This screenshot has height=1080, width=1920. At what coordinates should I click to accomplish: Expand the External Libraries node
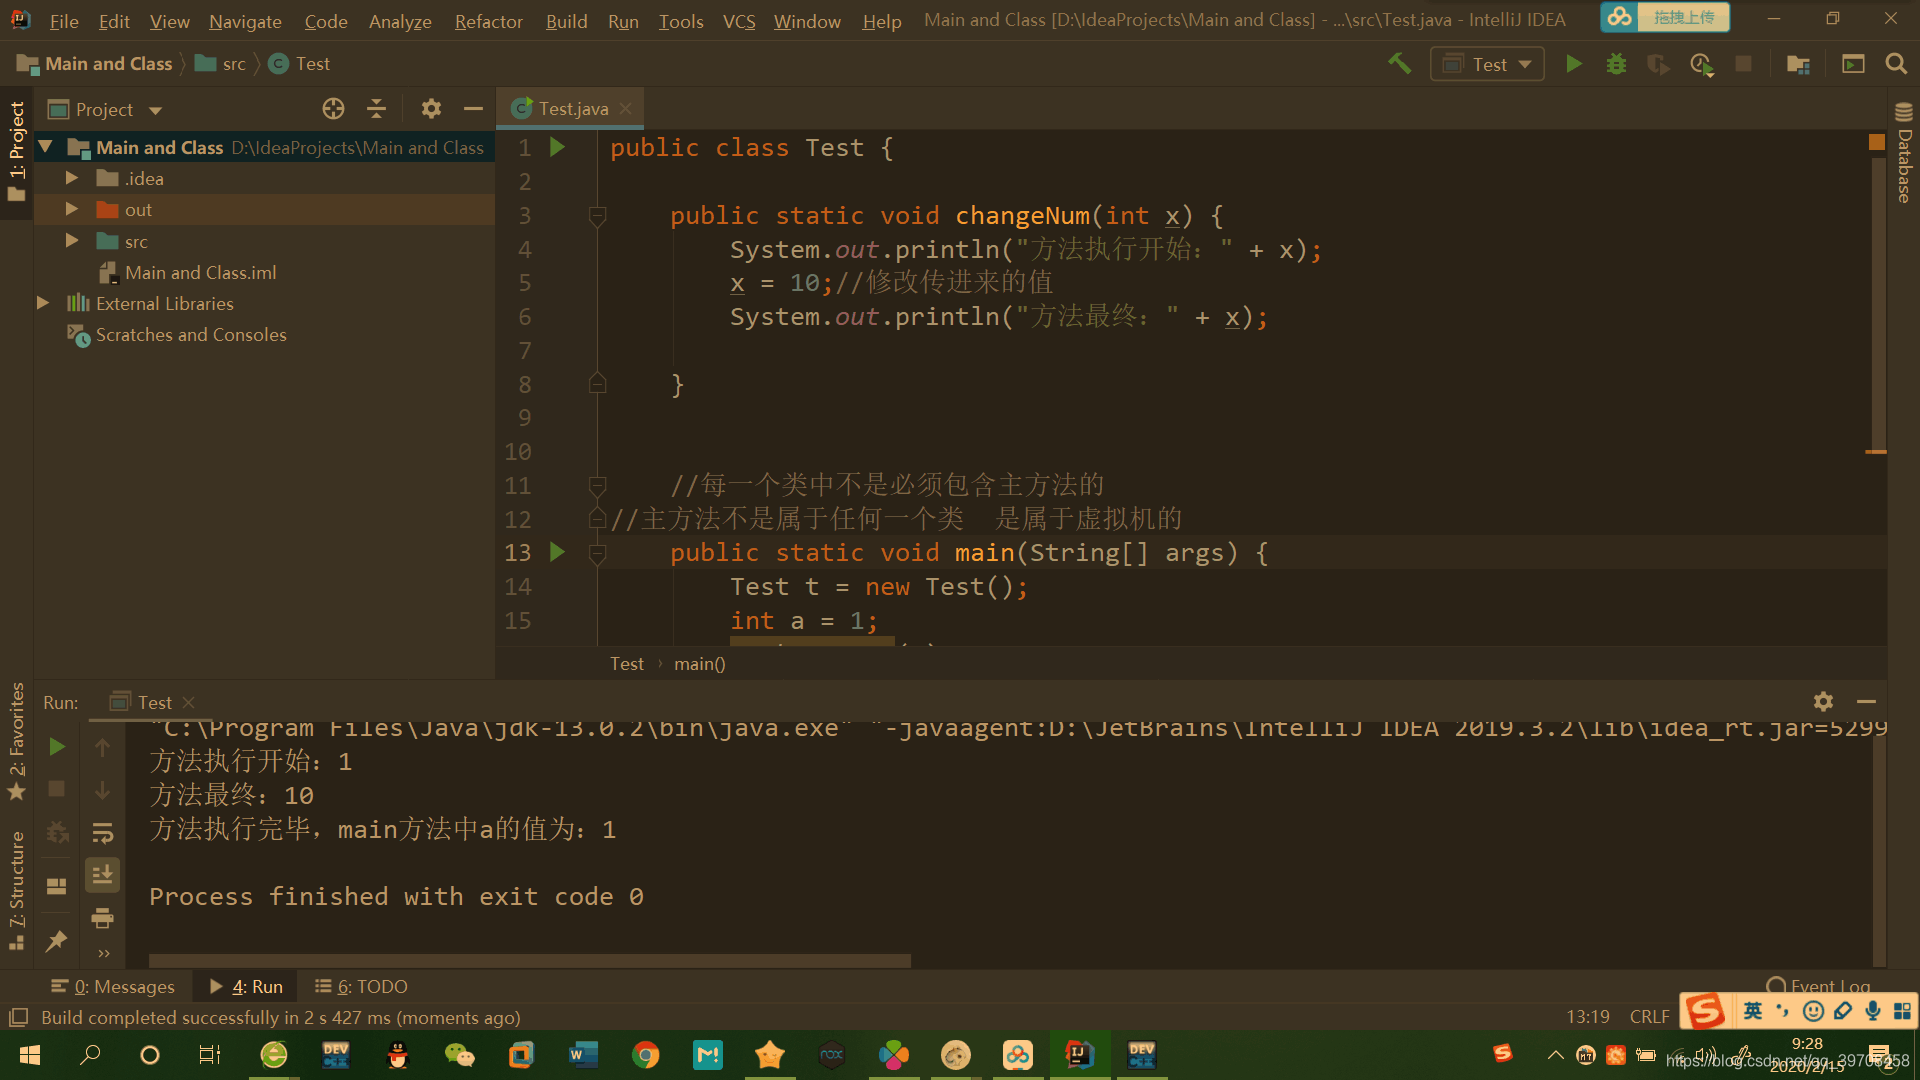(x=43, y=303)
